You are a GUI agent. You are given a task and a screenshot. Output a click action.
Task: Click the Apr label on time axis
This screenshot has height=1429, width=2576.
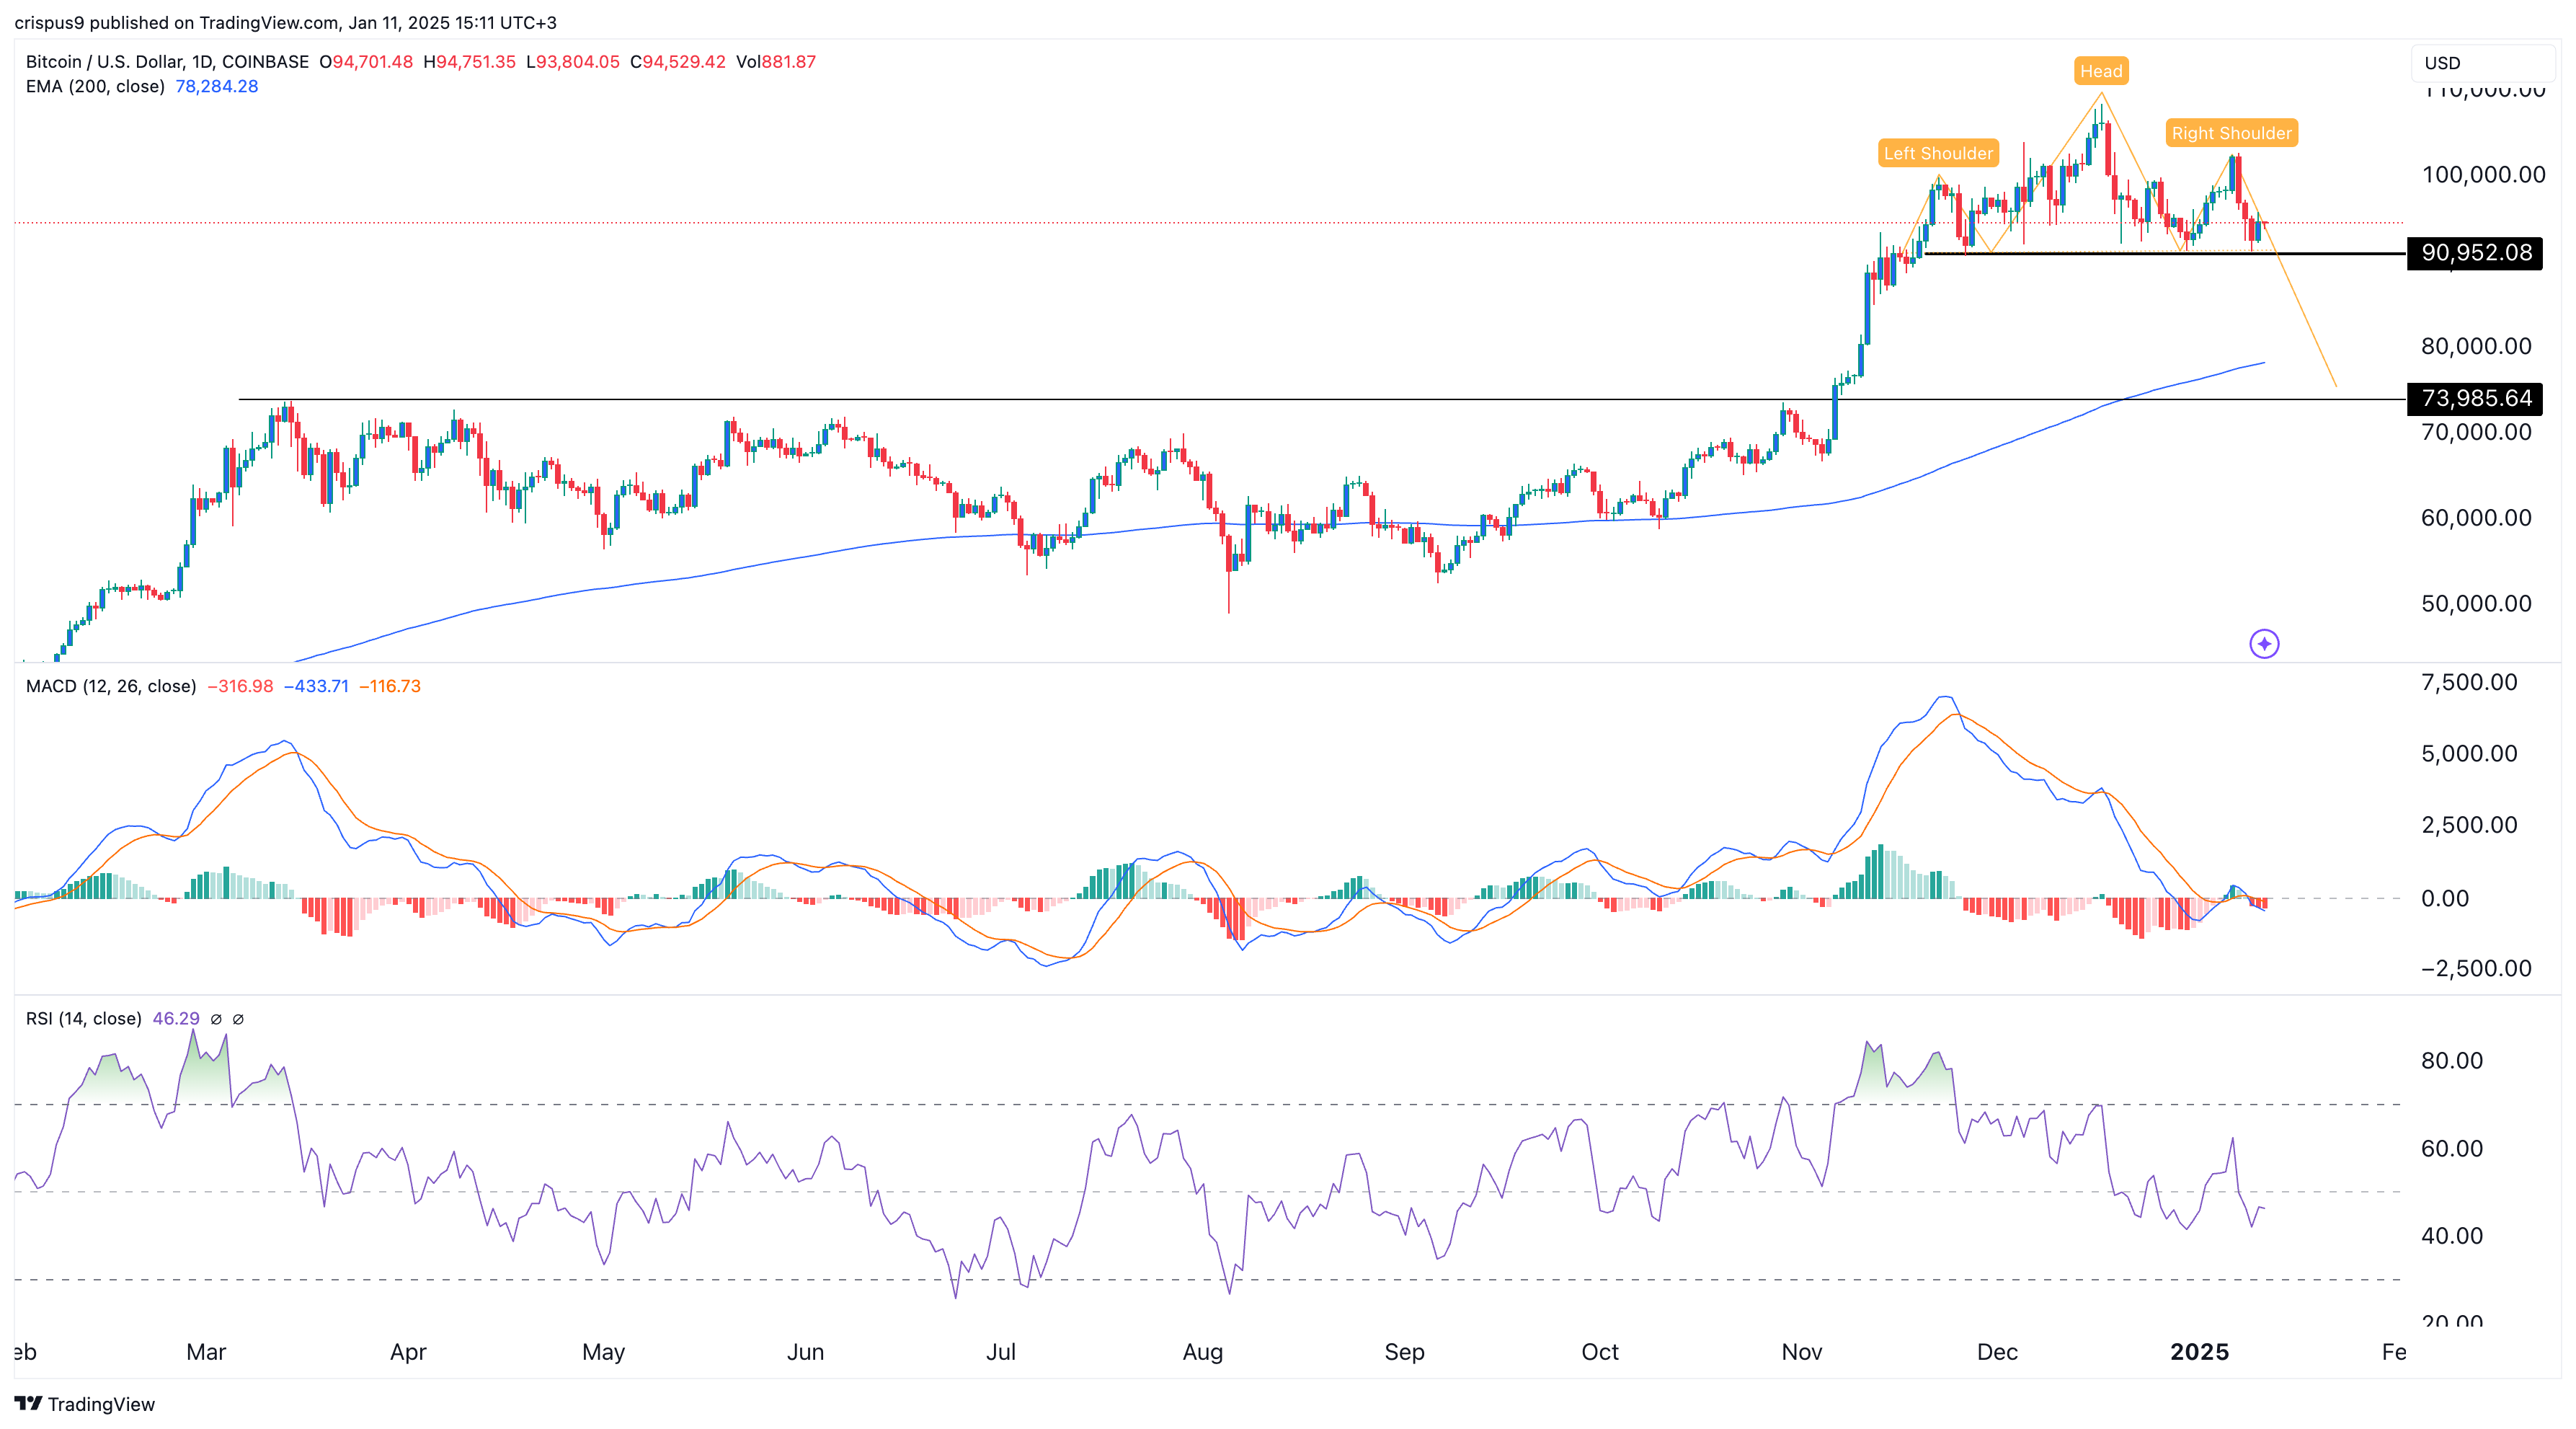(408, 1352)
